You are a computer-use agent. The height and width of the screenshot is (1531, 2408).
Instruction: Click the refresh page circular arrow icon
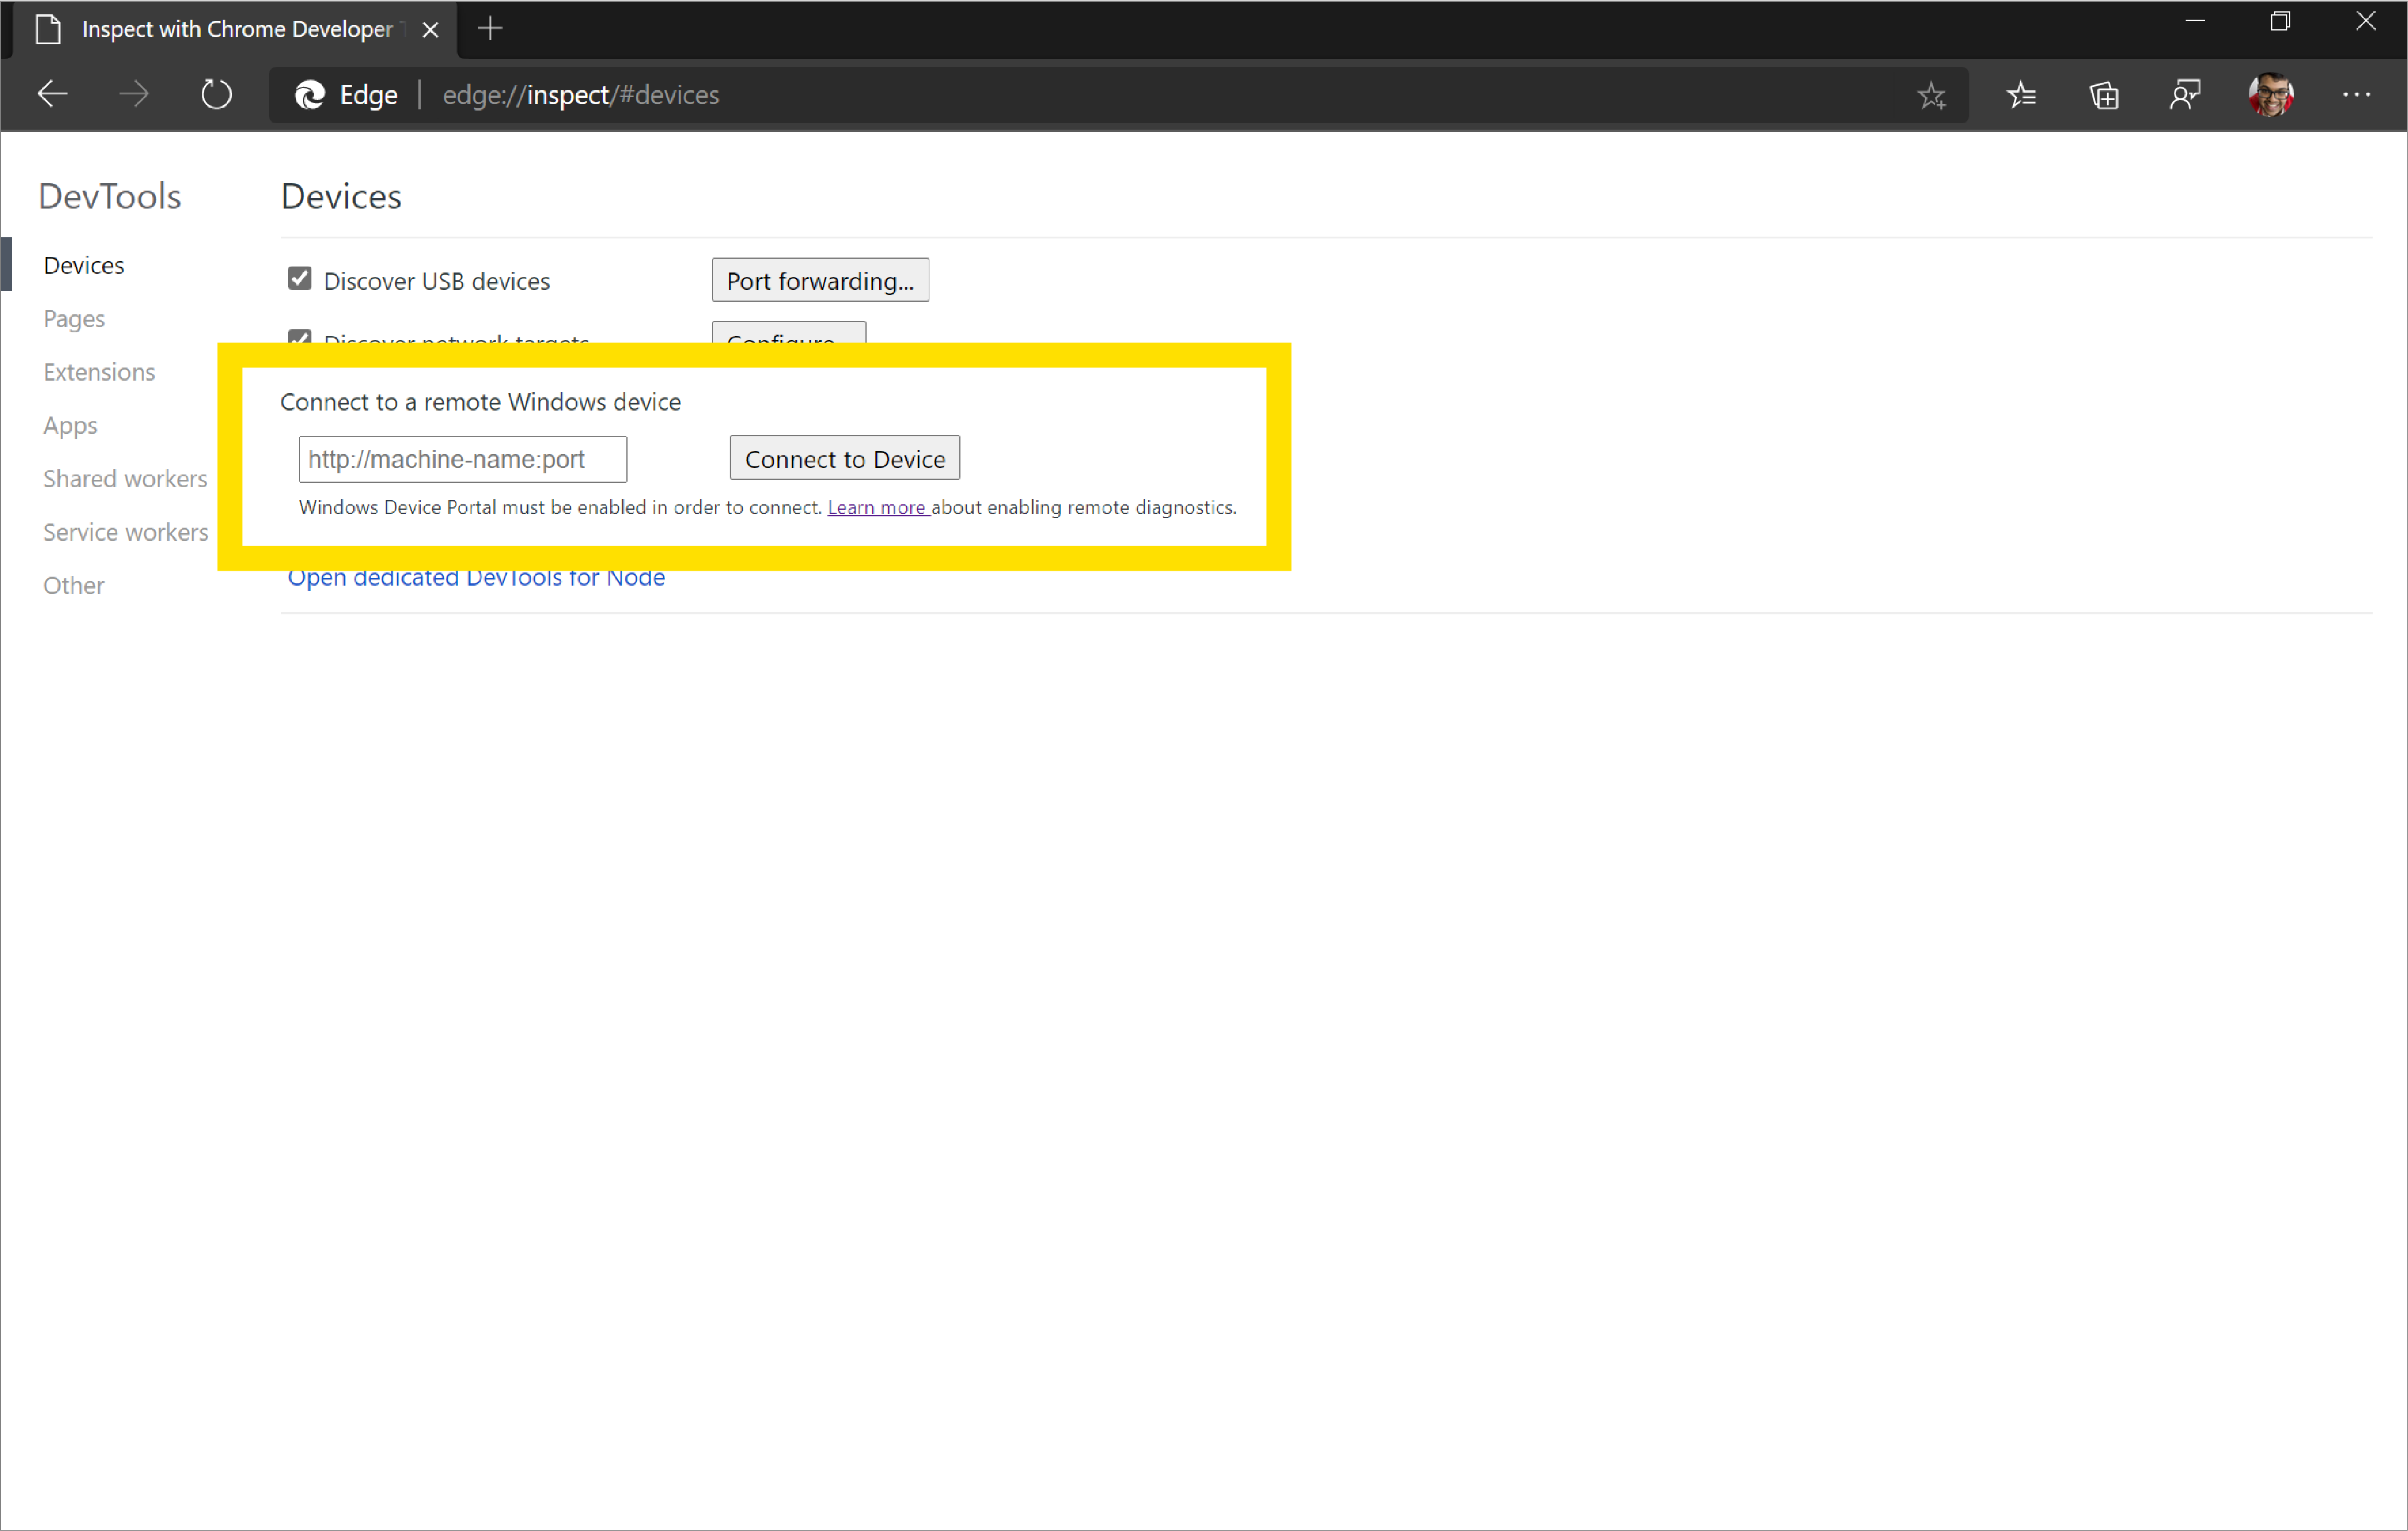214,95
